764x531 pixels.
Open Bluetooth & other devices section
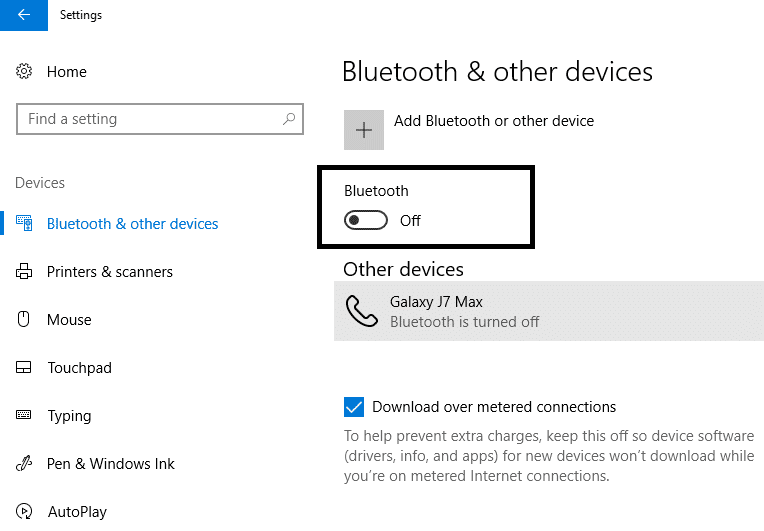coord(132,224)
